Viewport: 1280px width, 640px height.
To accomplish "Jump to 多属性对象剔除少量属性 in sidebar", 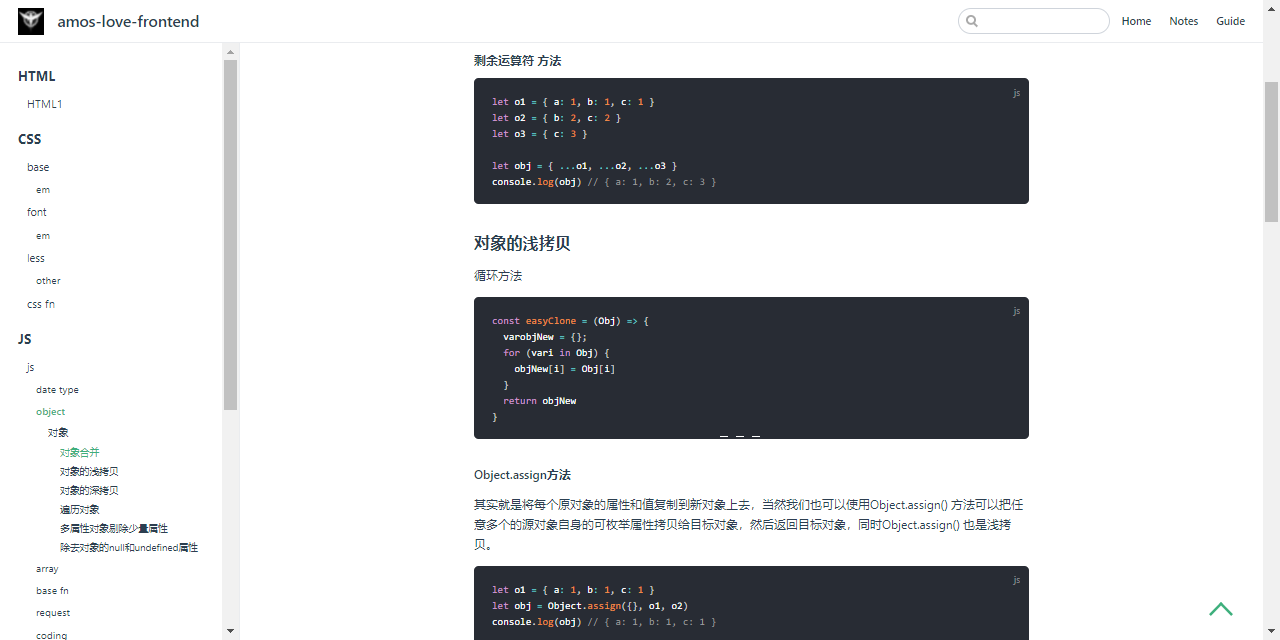I will 114,528.
